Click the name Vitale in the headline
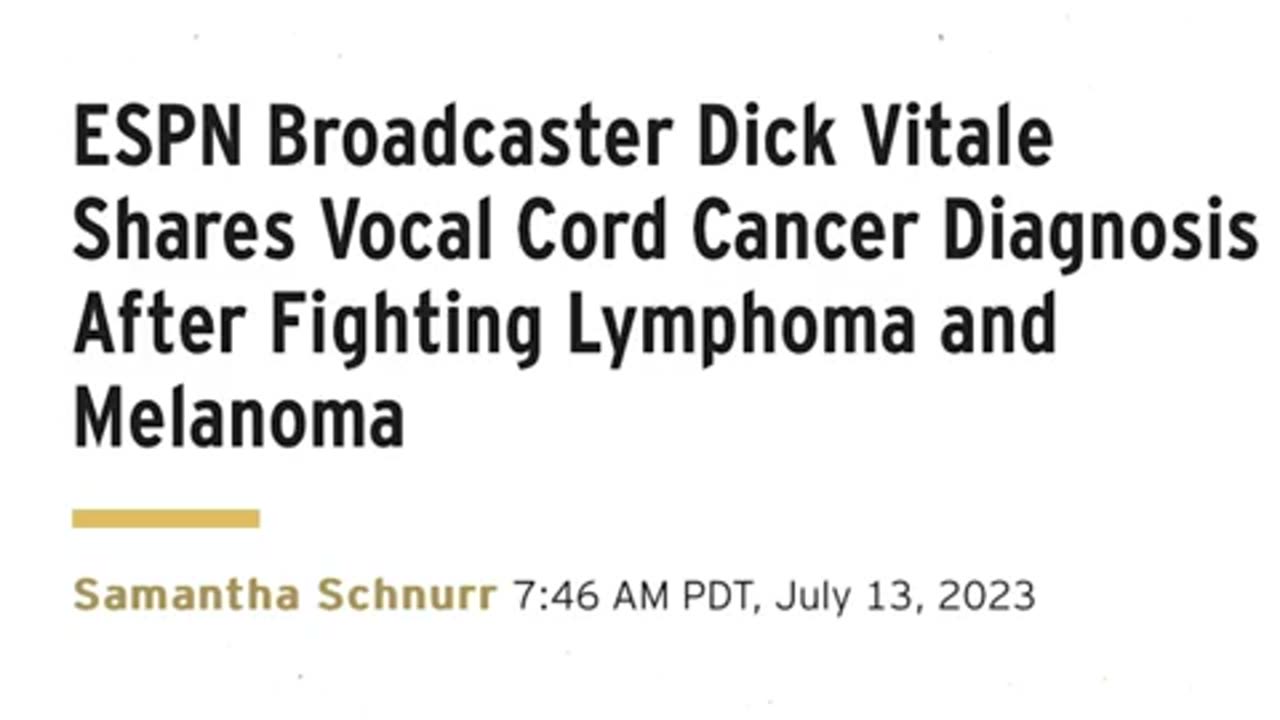Image resolution: width=1280 pixels, height=720 pixels. click(x=953, y=137)
